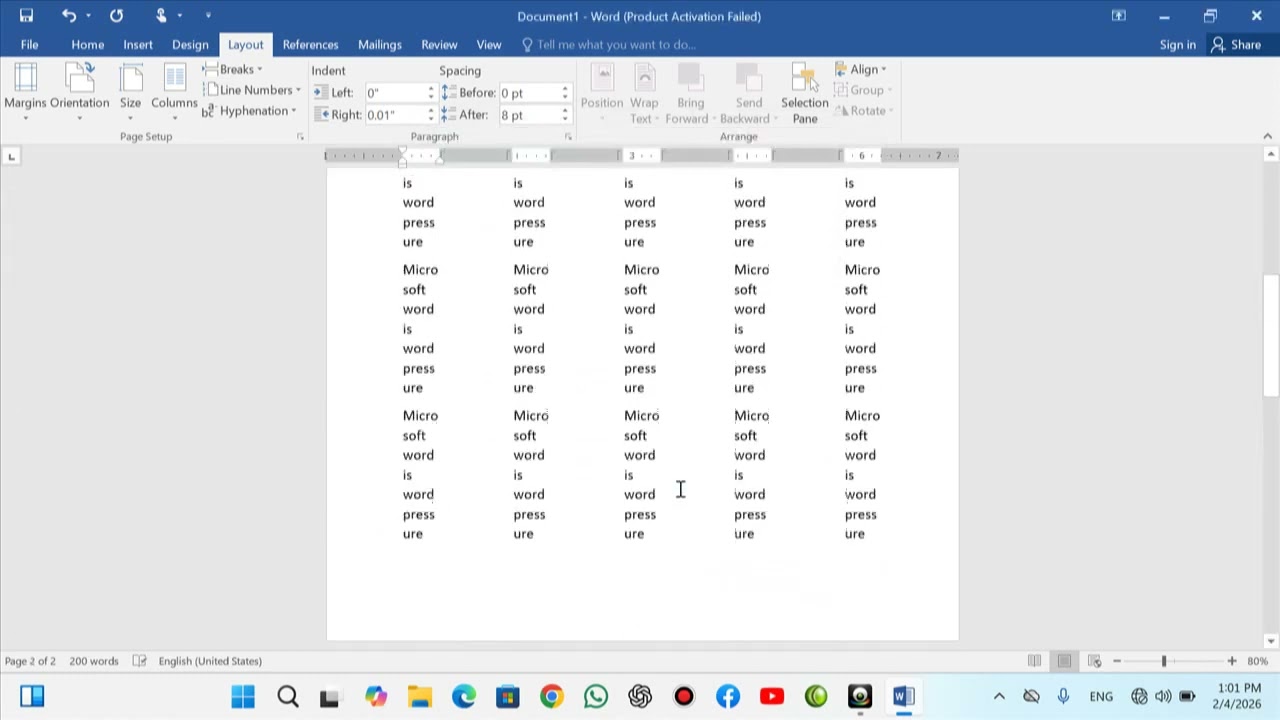Open the Margins menu
This screenshot has height=720, width=1280.
click(x=25, y=91)
